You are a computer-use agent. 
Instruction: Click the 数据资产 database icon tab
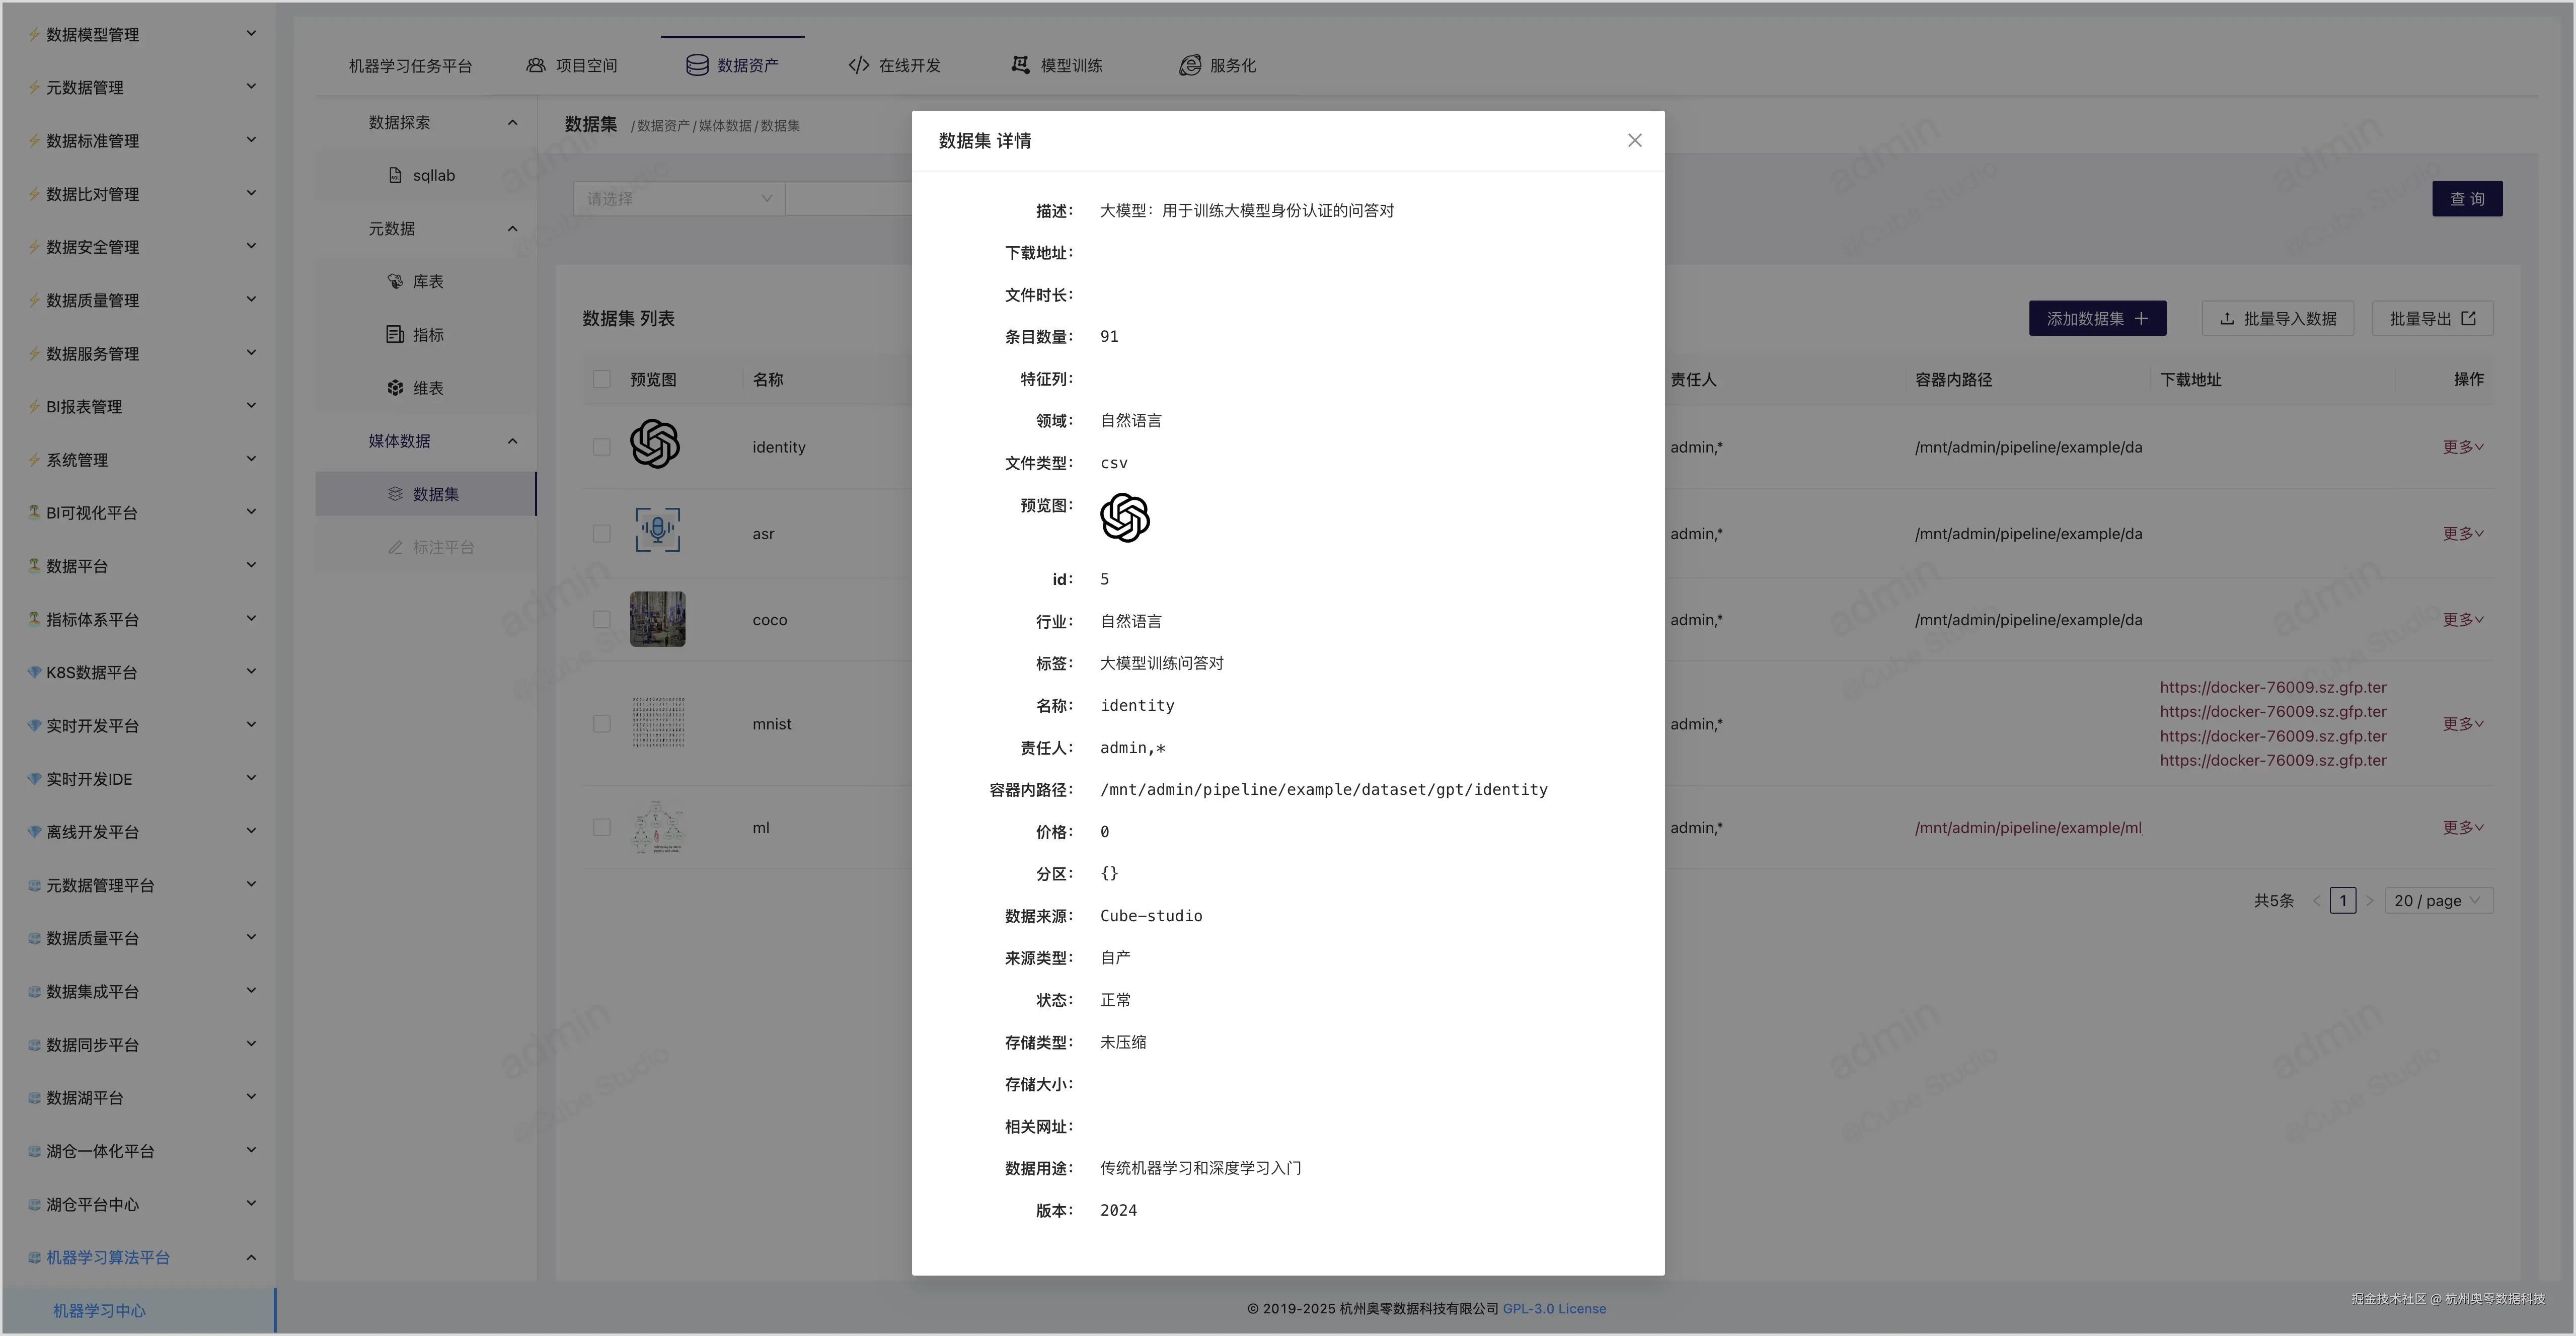click(697, 65)
